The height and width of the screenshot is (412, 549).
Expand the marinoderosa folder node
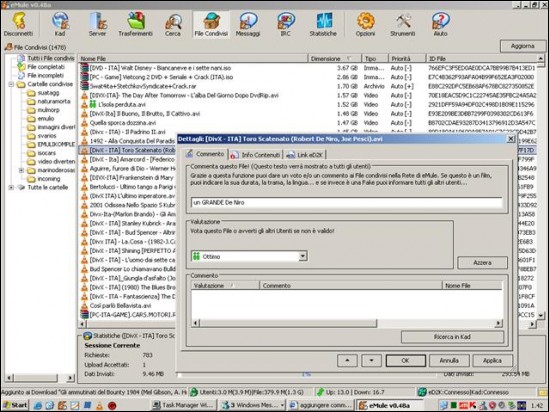tap(21, 170)
